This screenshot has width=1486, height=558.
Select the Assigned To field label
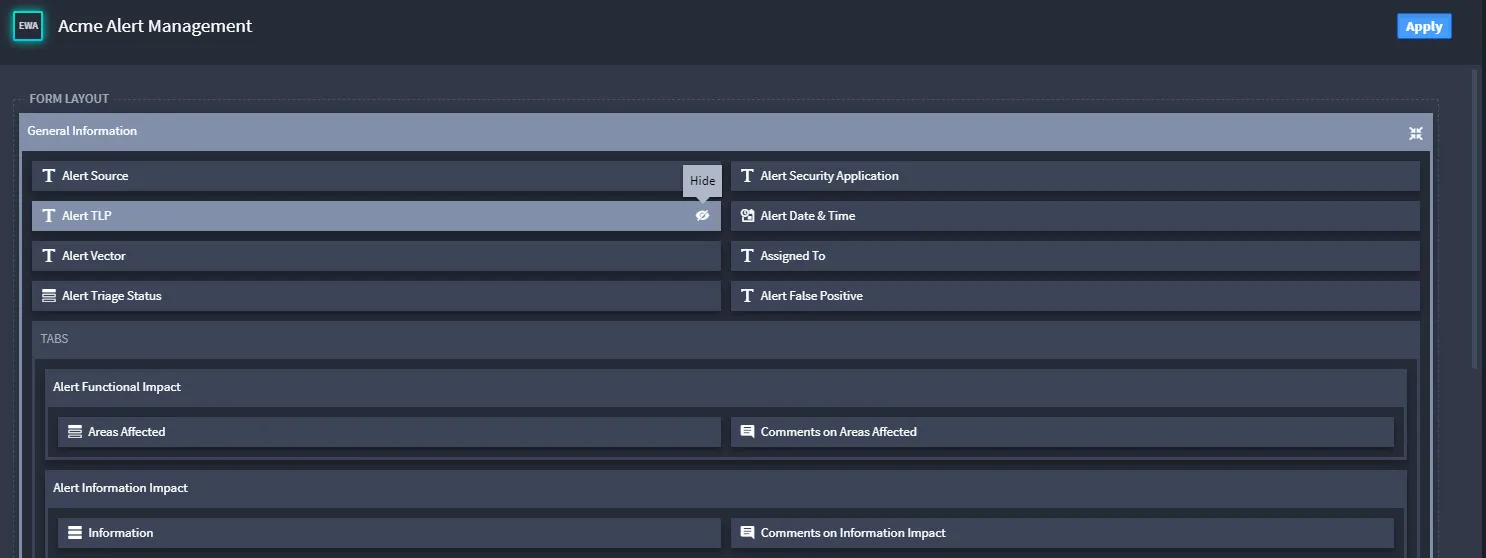click(x=793, y=256)
